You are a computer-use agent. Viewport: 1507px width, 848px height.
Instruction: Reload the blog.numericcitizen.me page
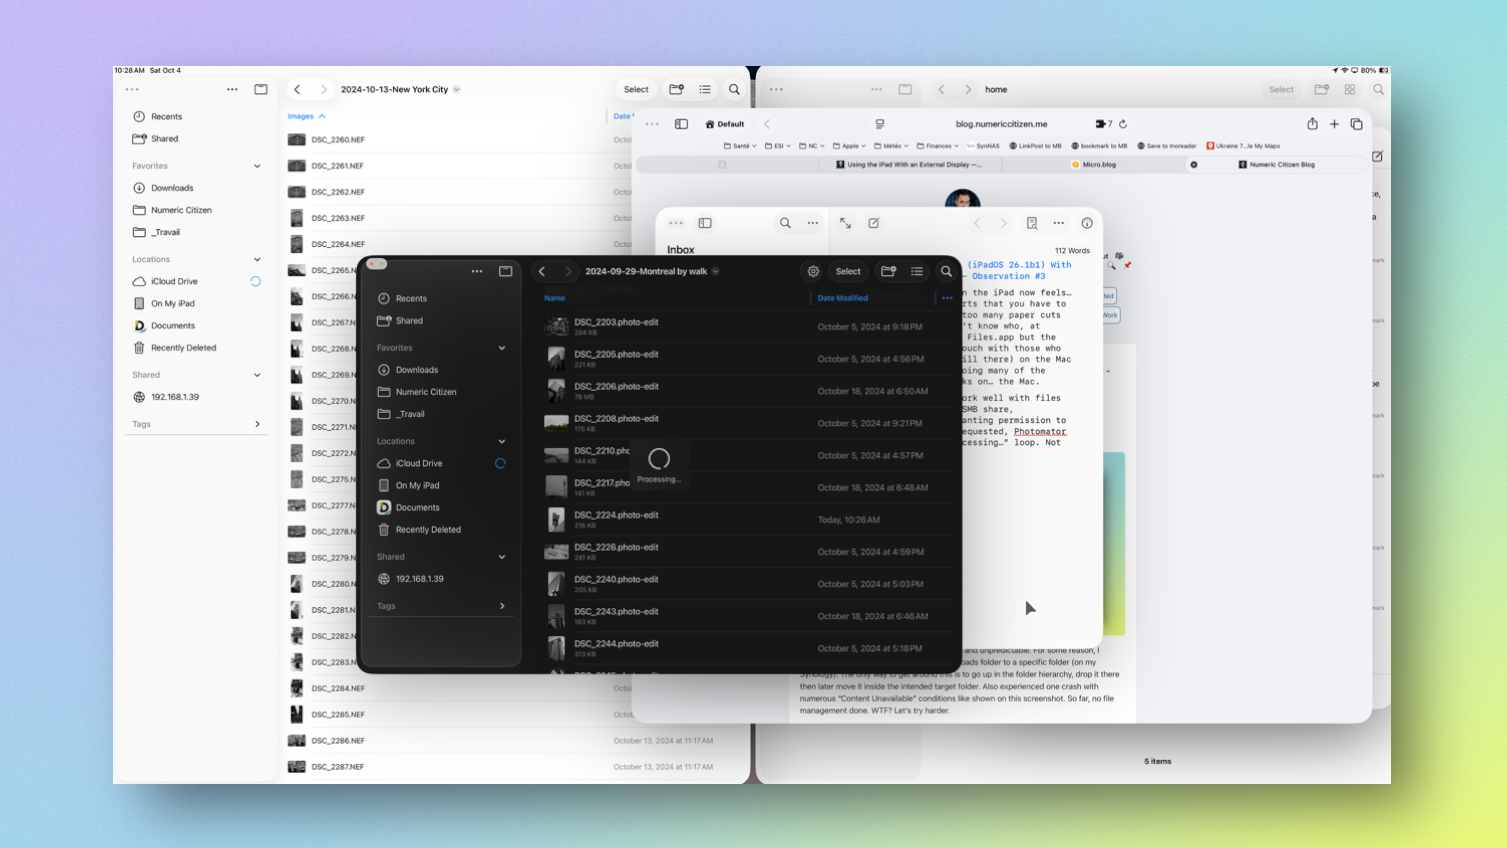(1123, 124)
